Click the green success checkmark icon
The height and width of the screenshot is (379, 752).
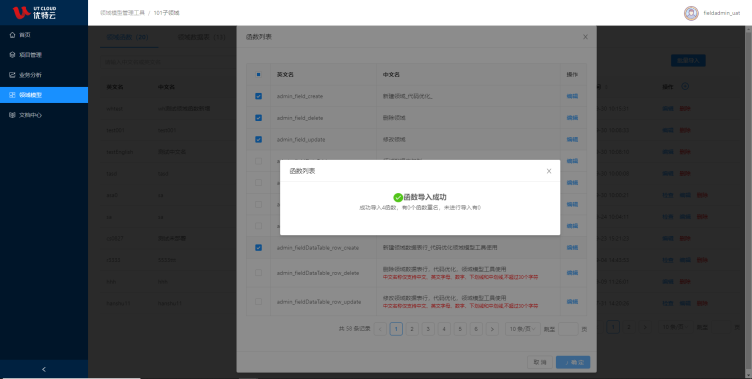click(398, 197)
